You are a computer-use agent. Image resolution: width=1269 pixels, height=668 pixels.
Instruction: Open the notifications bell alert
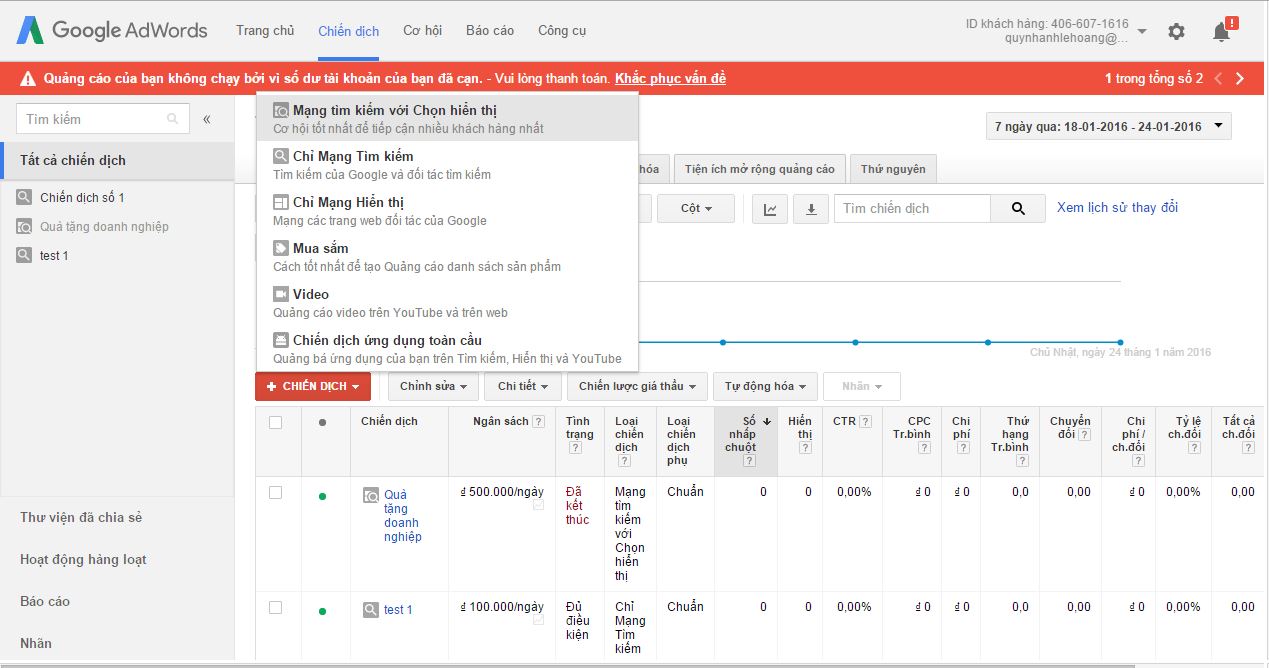tap(1220, 31)
